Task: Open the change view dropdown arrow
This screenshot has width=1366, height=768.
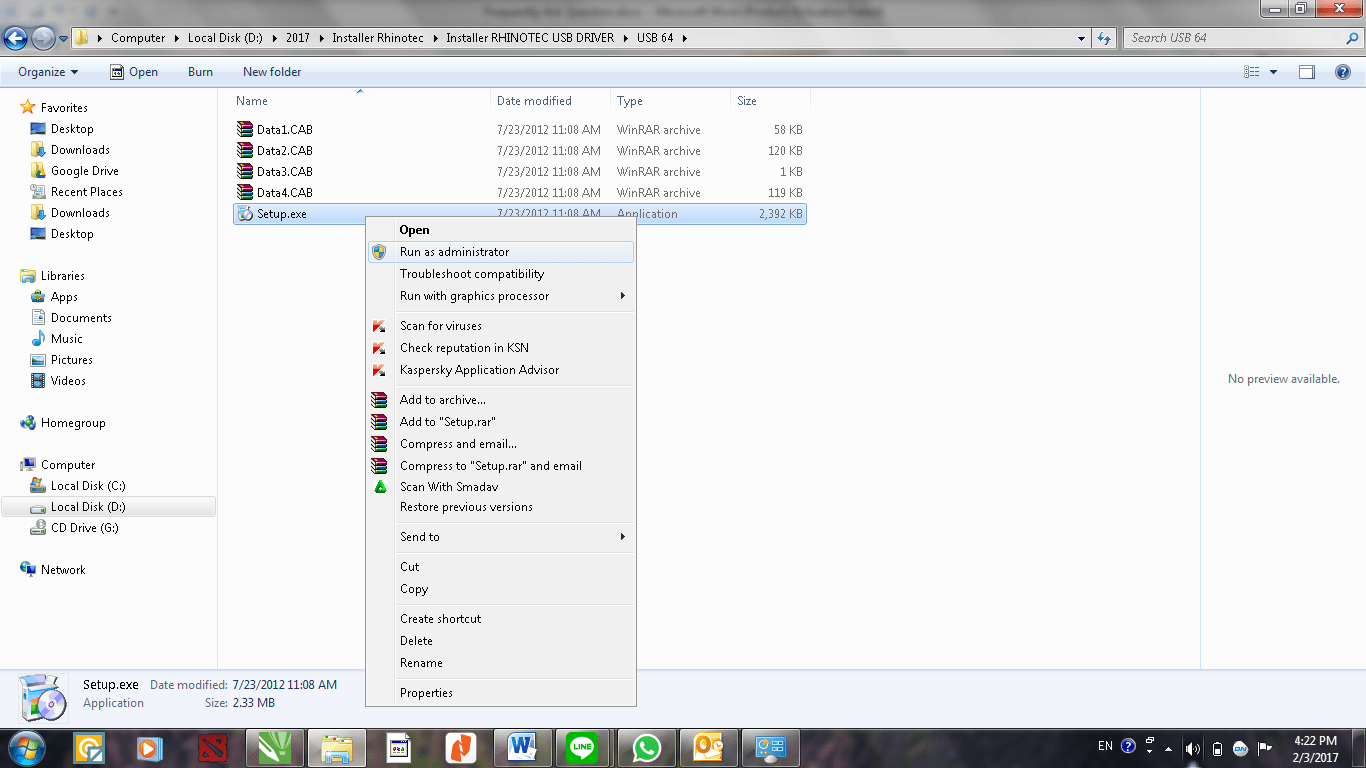Action: tap(1273, 72)
